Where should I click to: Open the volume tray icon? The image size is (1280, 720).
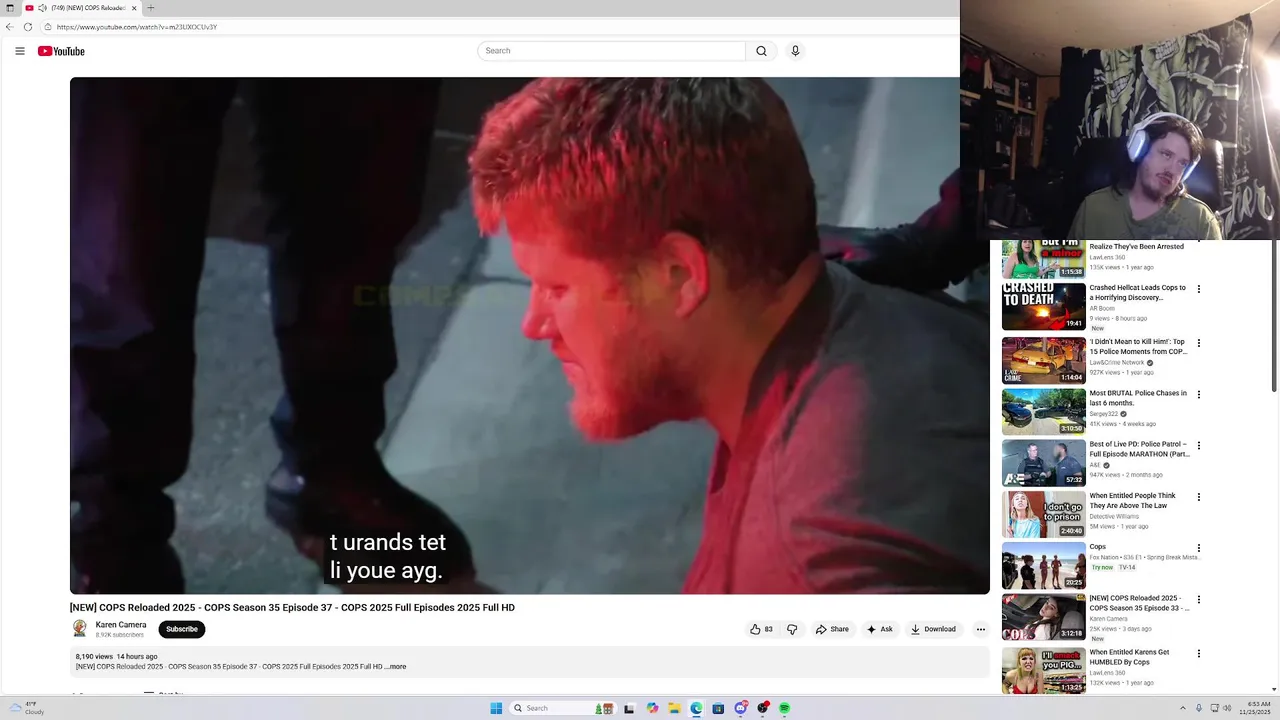1229,708
